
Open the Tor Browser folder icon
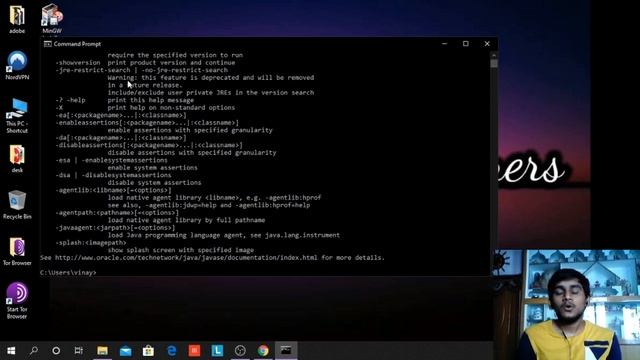17,251
